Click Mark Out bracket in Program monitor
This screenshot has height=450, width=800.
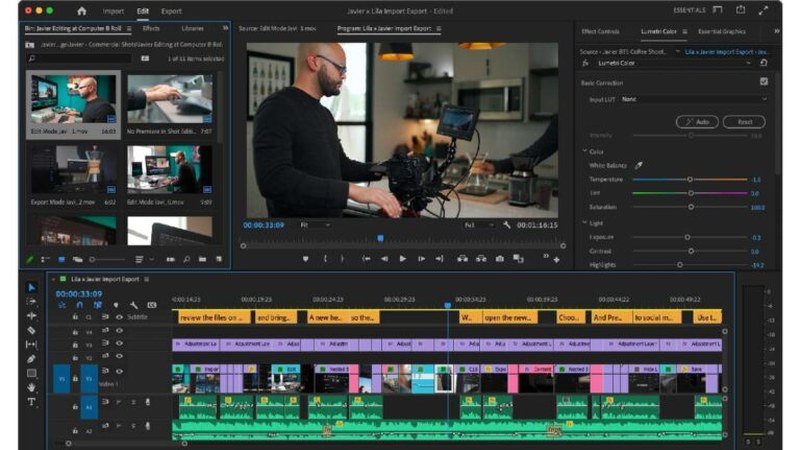342,259
